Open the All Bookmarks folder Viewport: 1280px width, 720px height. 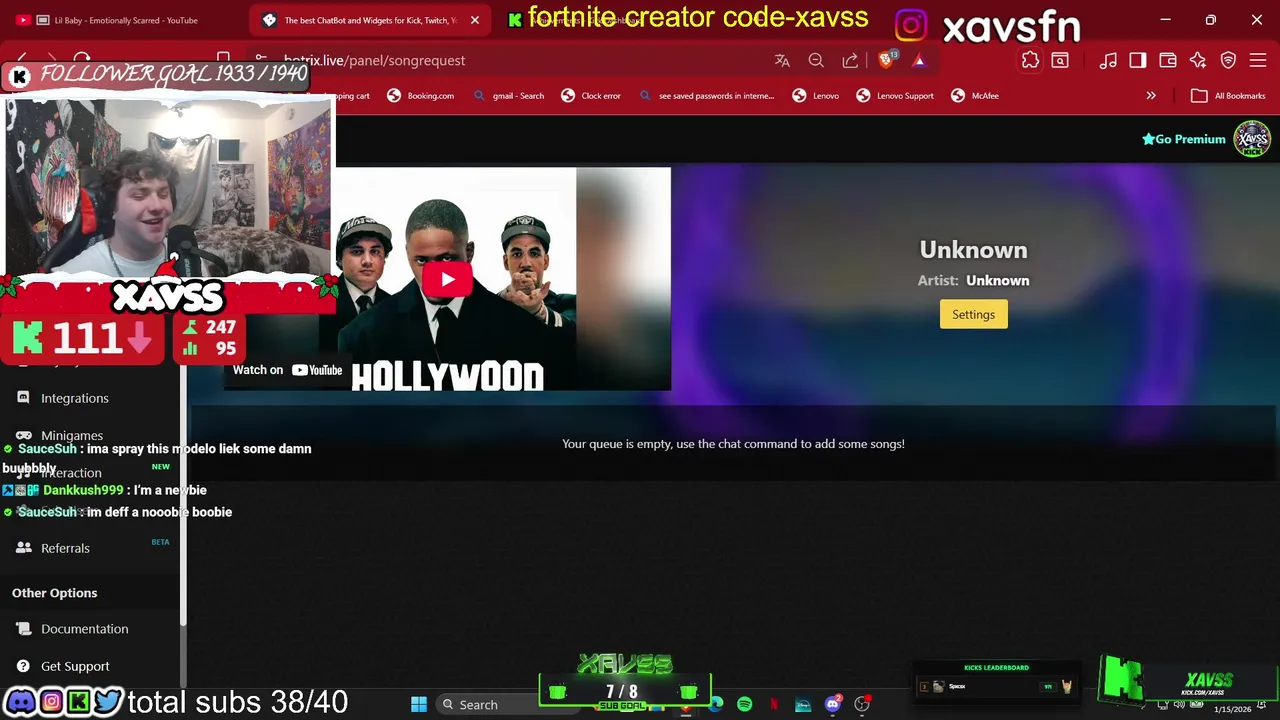coord(1228,96)
